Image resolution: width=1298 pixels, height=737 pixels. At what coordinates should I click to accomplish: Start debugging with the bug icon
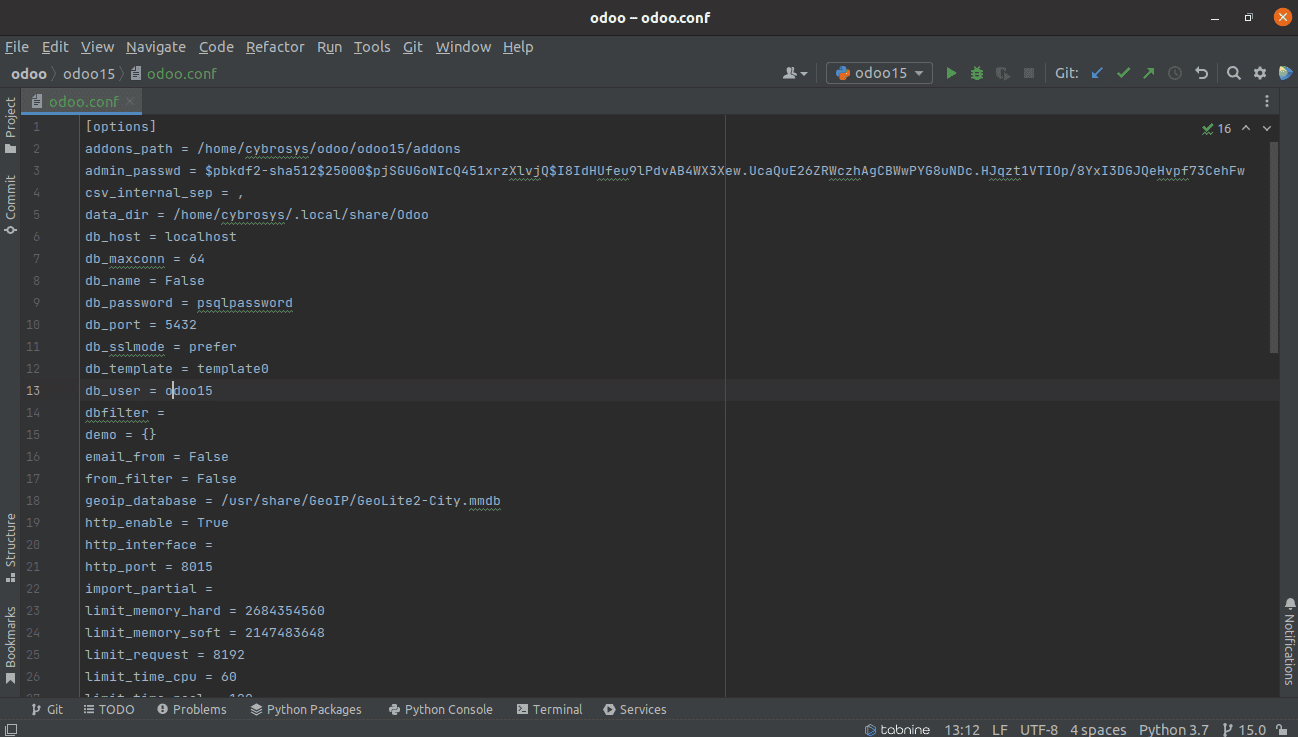[x=977, y=73]
